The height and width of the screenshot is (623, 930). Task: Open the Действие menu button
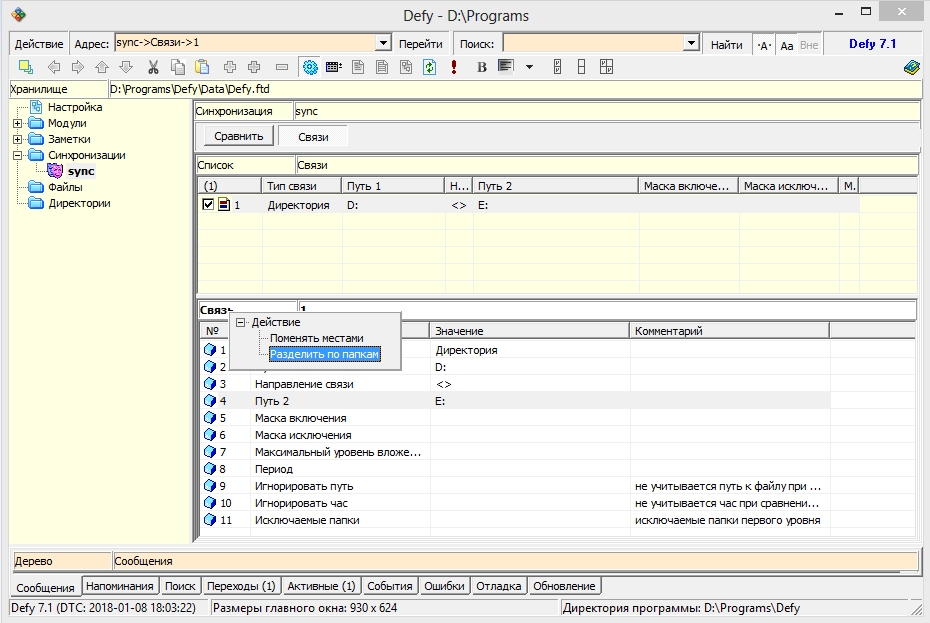coord(39,44)
